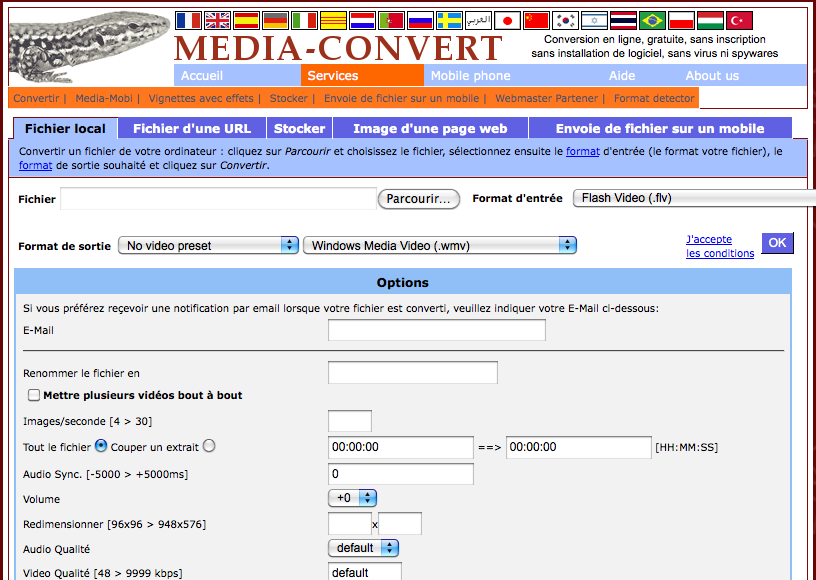Image resolution: width=816 pixels, height=580 pixels.
Task: Select the Catalan striped flag
Action: coord(334,20)
